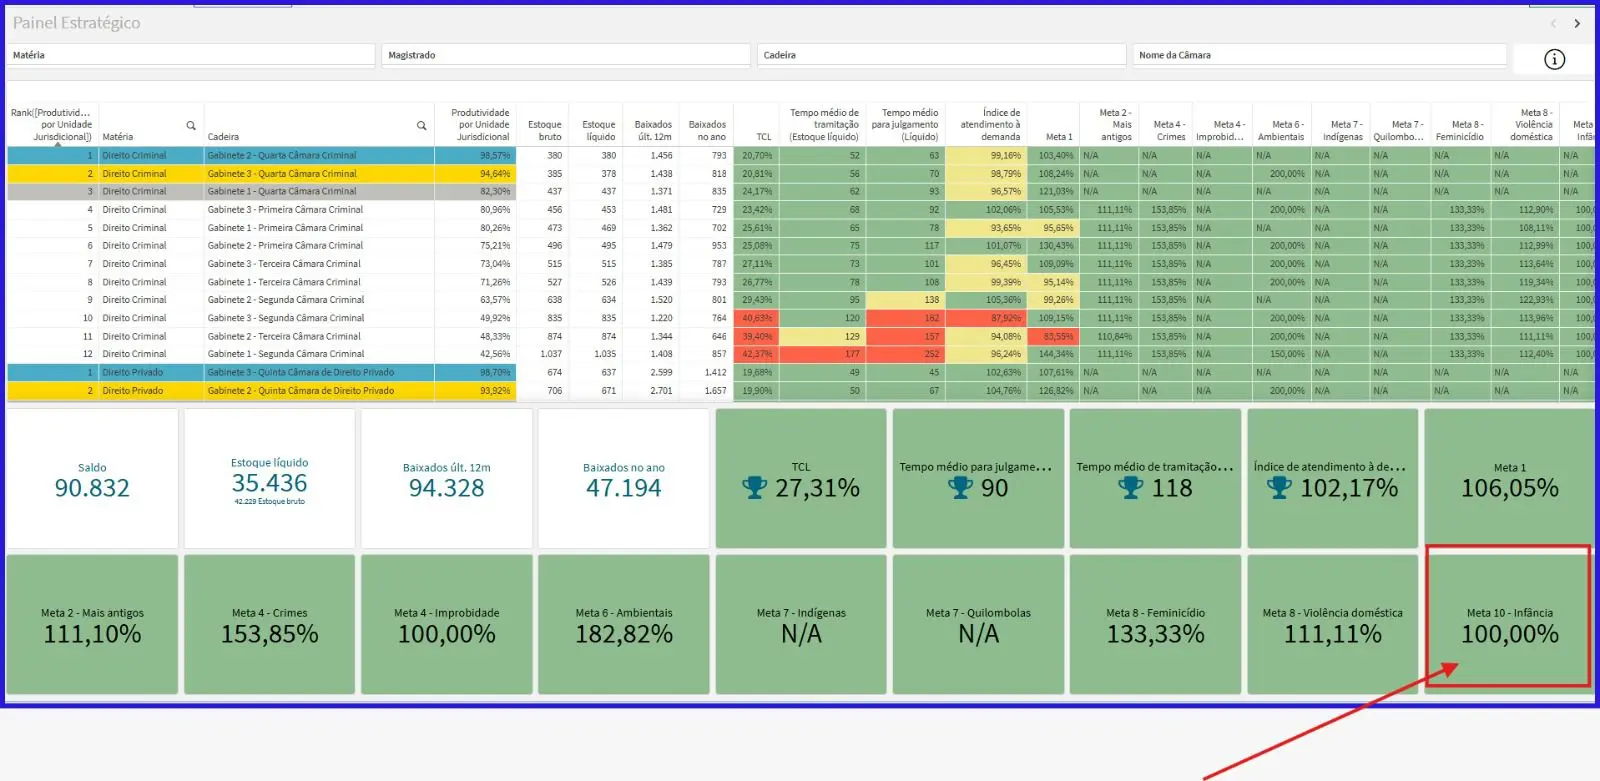This screenshot has height=781, width=1600.
Task: Open the Nome da Câmara filter
Action: 1318,55
